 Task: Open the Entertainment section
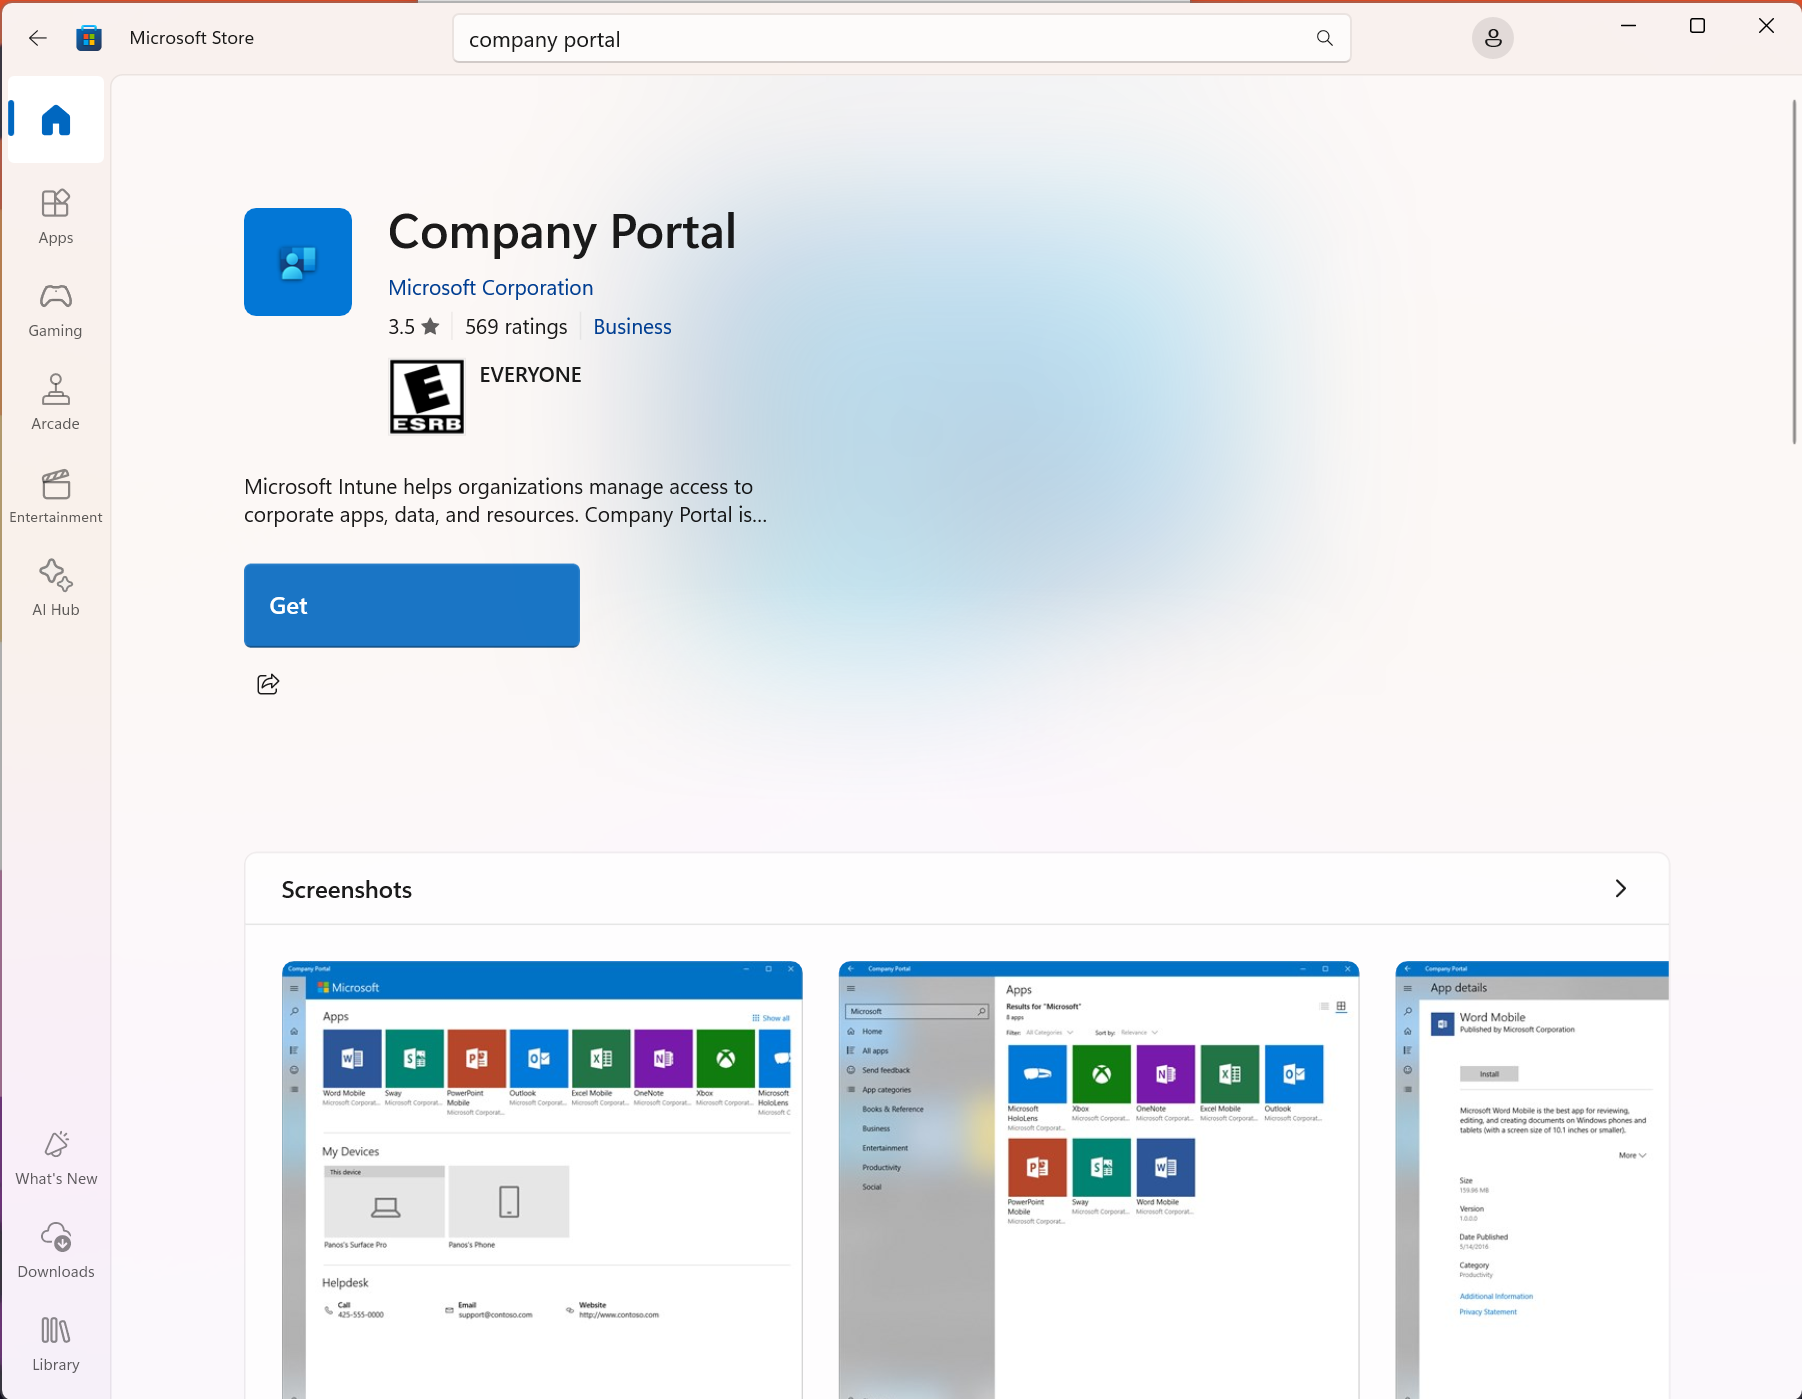click(56, 496)
